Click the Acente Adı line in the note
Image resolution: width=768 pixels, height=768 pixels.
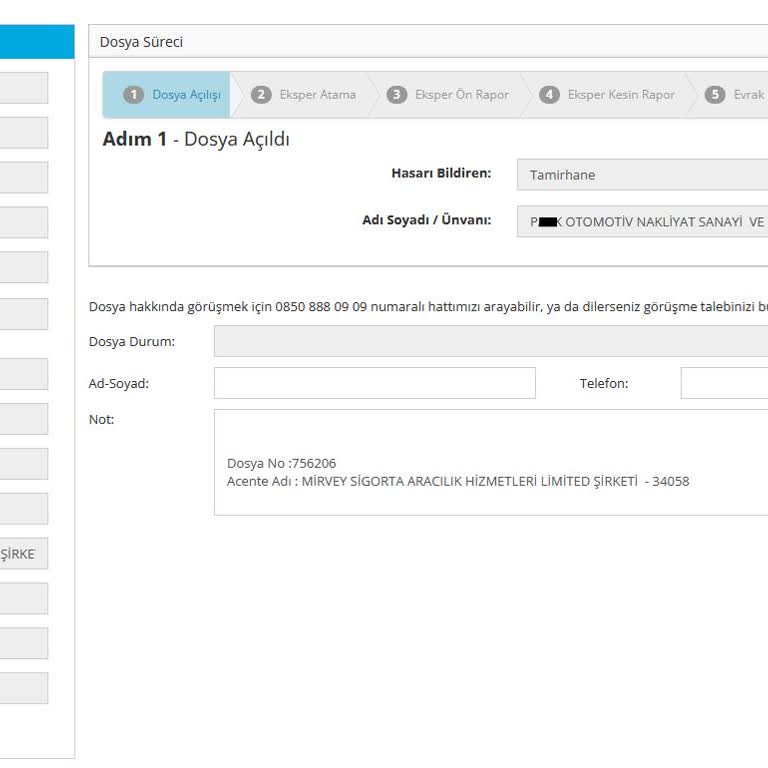[x=458, y=481]
